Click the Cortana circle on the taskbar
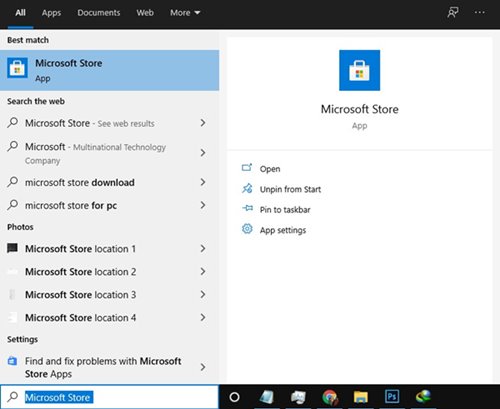 (235, 397)
